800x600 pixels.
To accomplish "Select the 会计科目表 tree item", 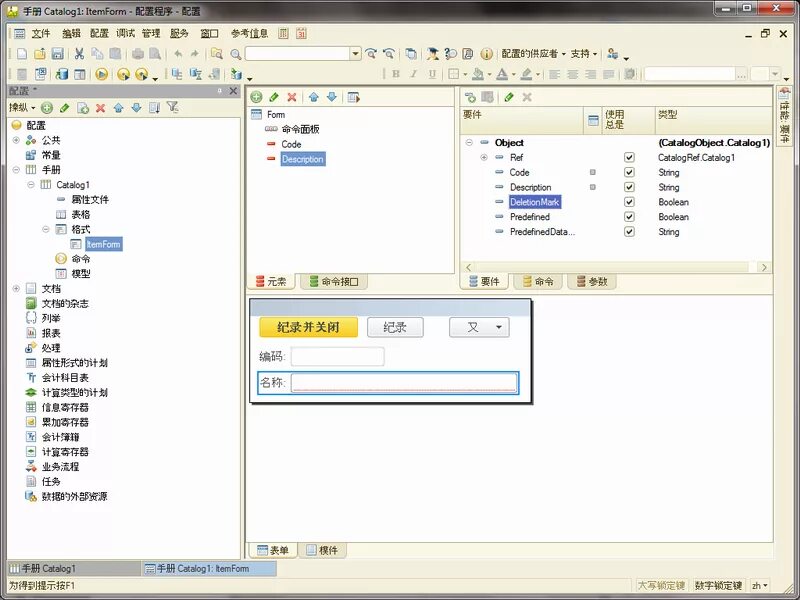I will [65, 378].
